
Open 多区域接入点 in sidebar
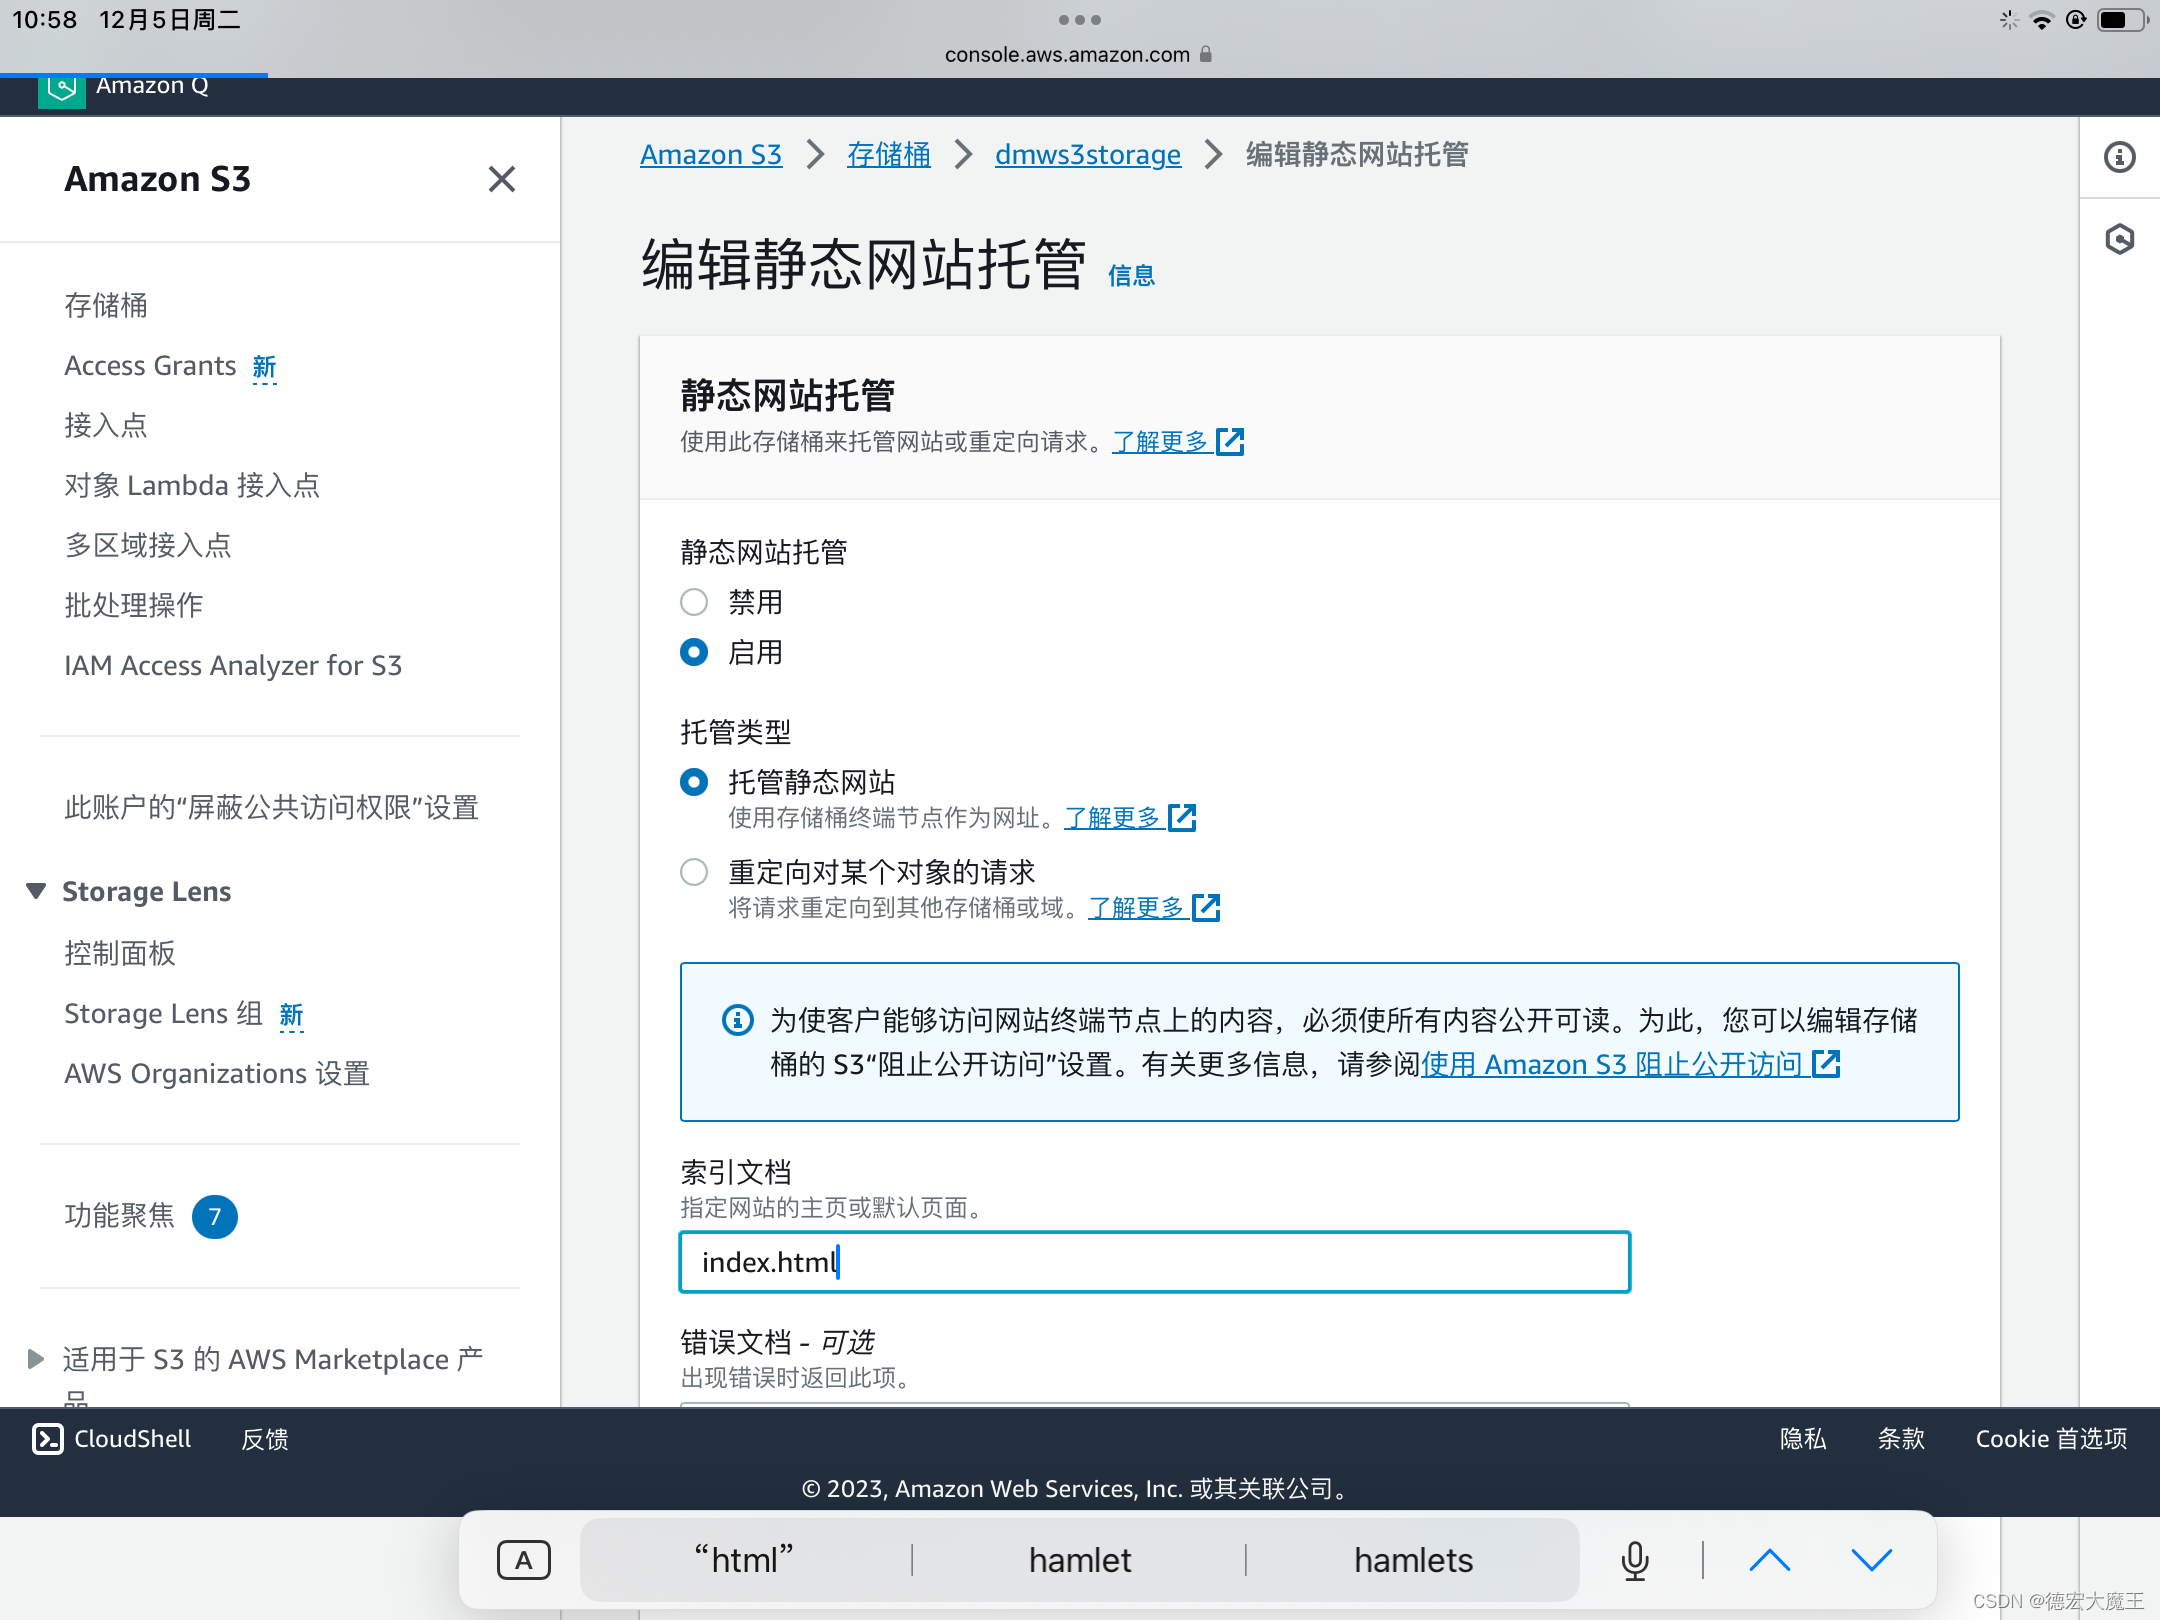(148, 545)
